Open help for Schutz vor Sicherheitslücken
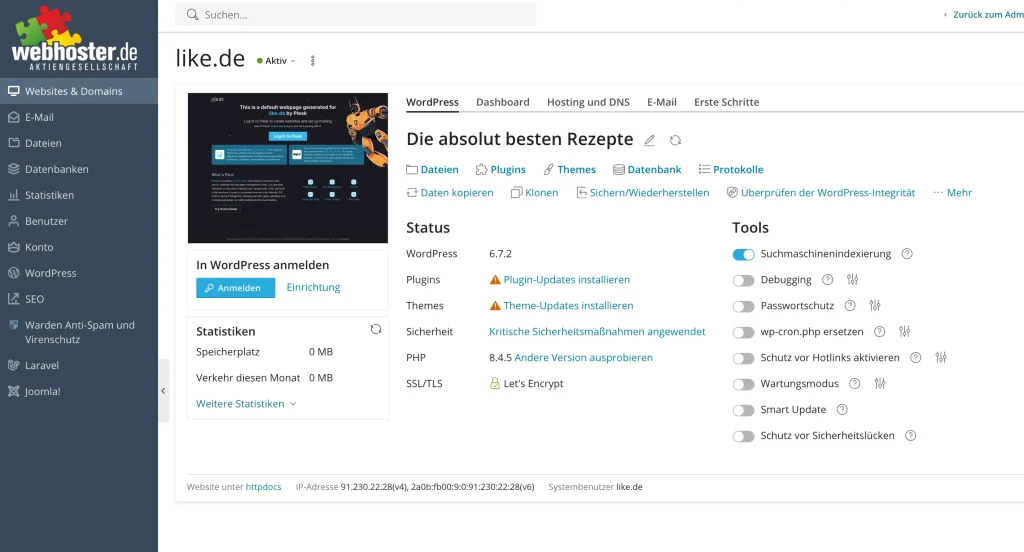The image size is (1024, 552). pos(910,436)
